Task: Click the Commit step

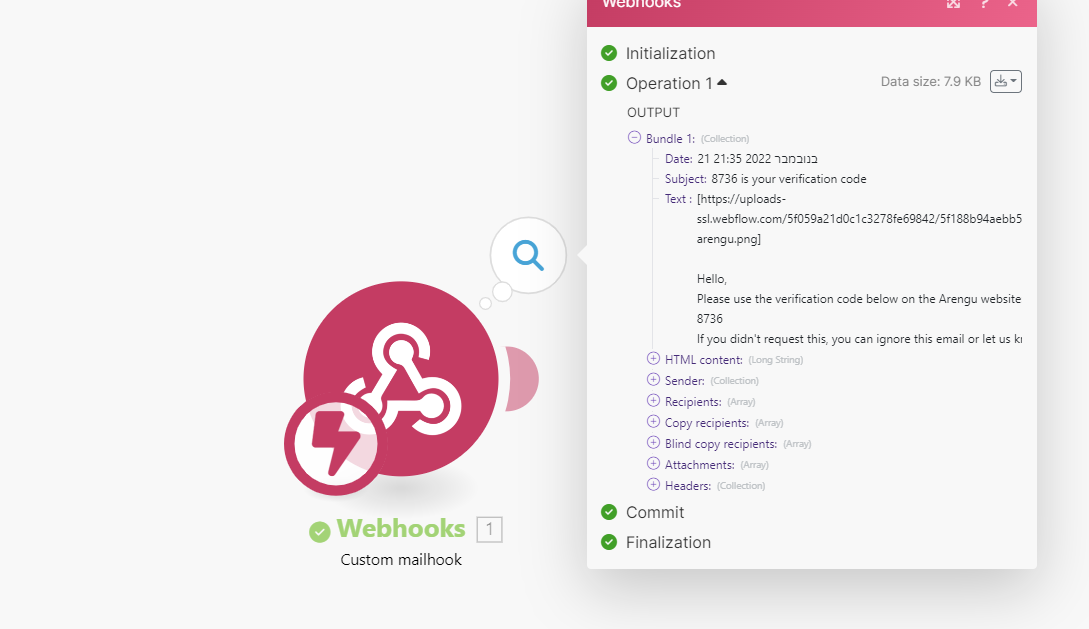Action: coord(655,512)
